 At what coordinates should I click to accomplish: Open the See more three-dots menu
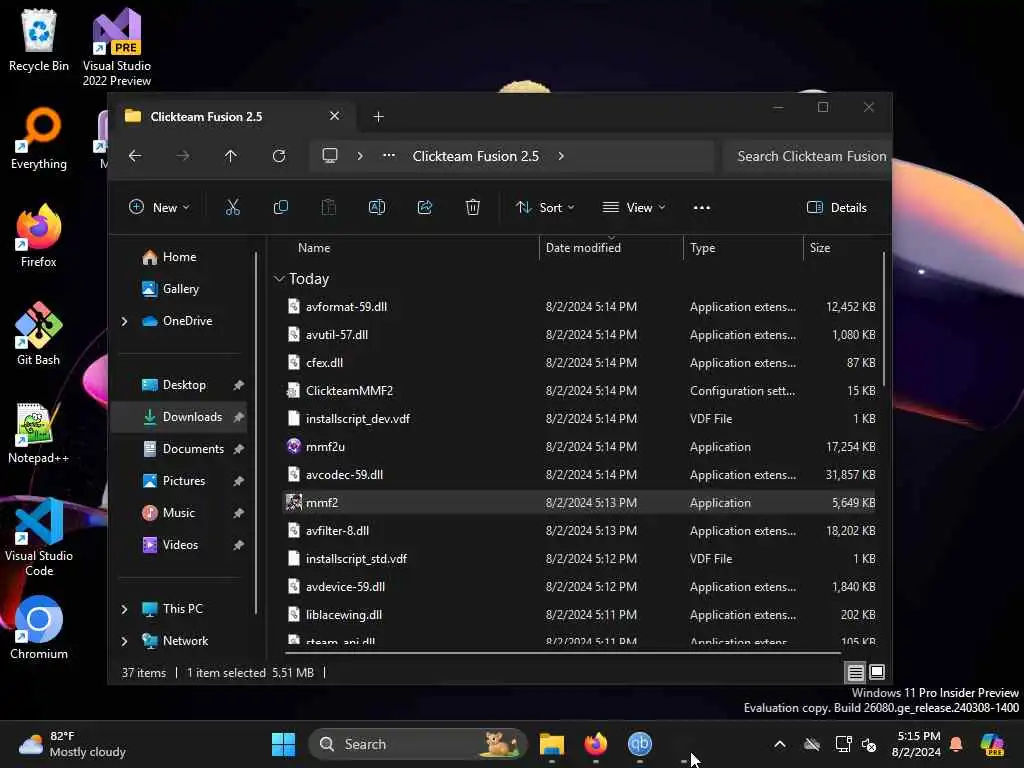click(x=701, y=208)
